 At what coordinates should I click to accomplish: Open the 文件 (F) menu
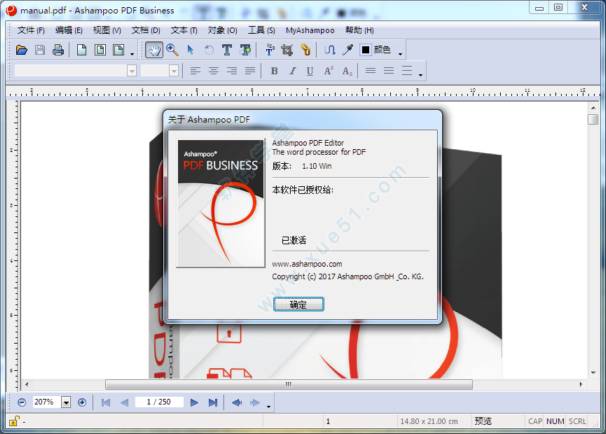click(x=31, y=30)
